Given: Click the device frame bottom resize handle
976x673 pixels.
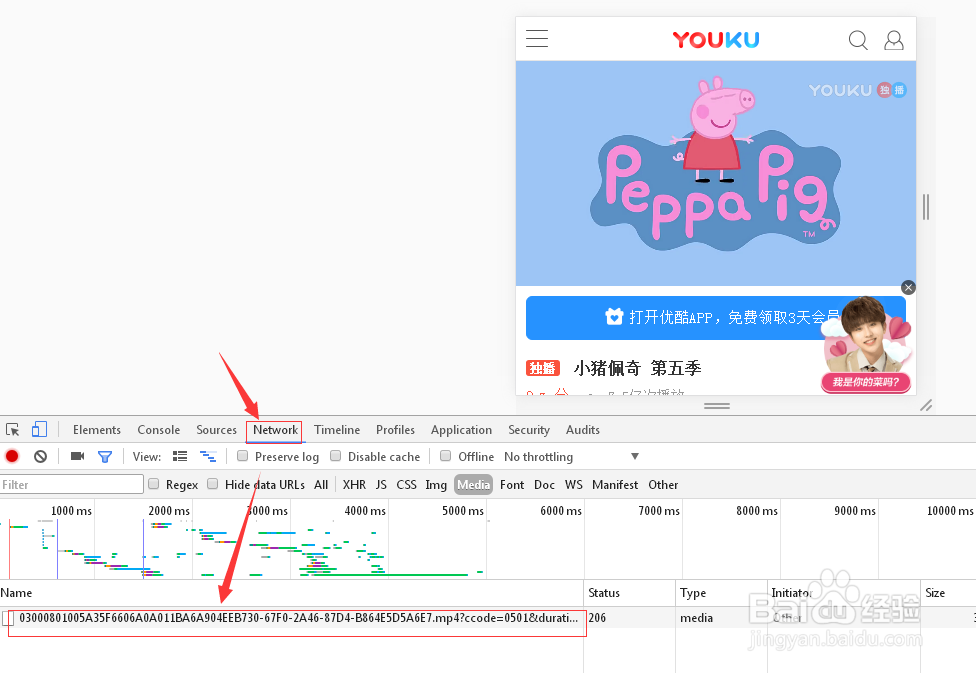Looking at the screenshot, I should [716, 405].
